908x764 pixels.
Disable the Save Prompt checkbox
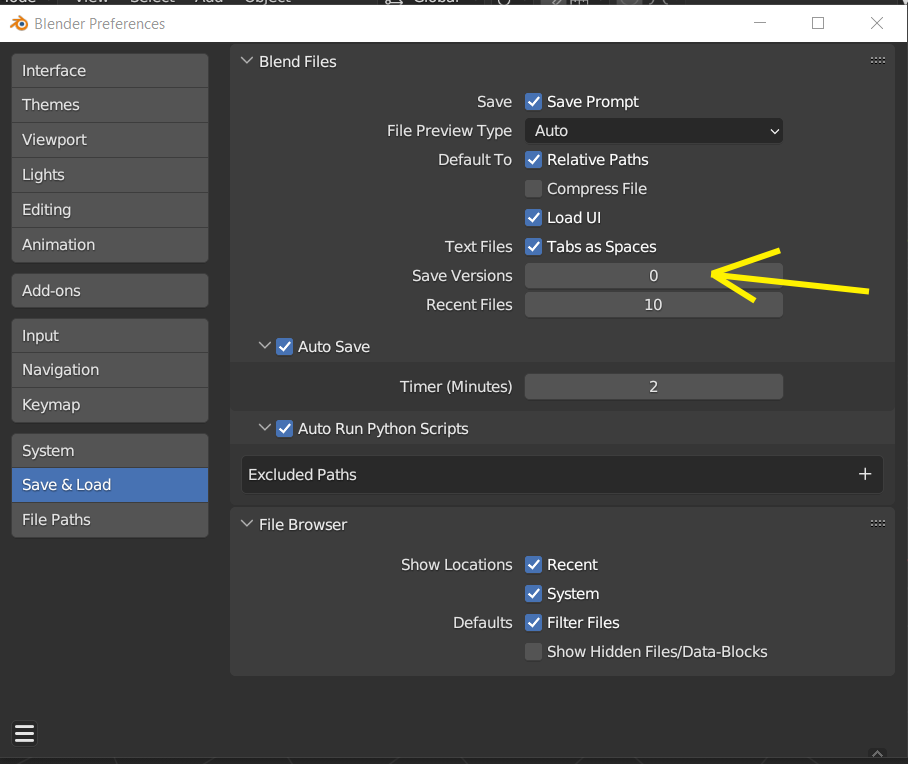pyautogui.click(x=534, y=102)
